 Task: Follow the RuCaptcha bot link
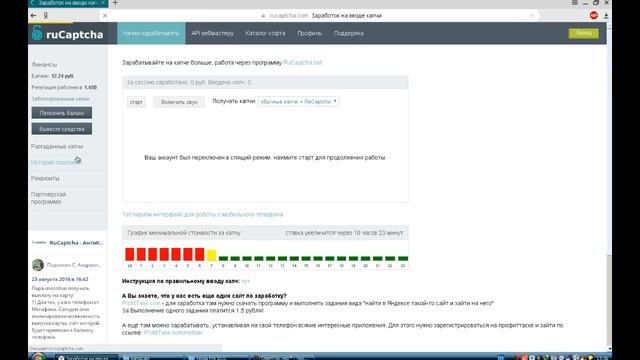(x=302, y=62)
